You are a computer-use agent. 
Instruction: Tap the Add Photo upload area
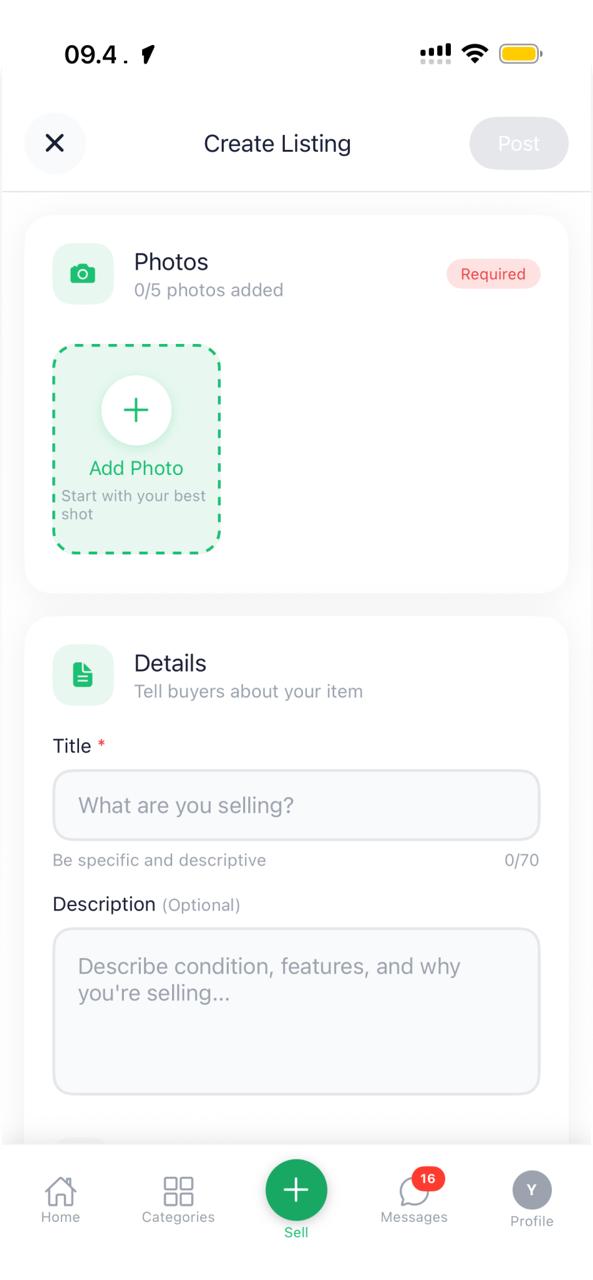(136, 450)
